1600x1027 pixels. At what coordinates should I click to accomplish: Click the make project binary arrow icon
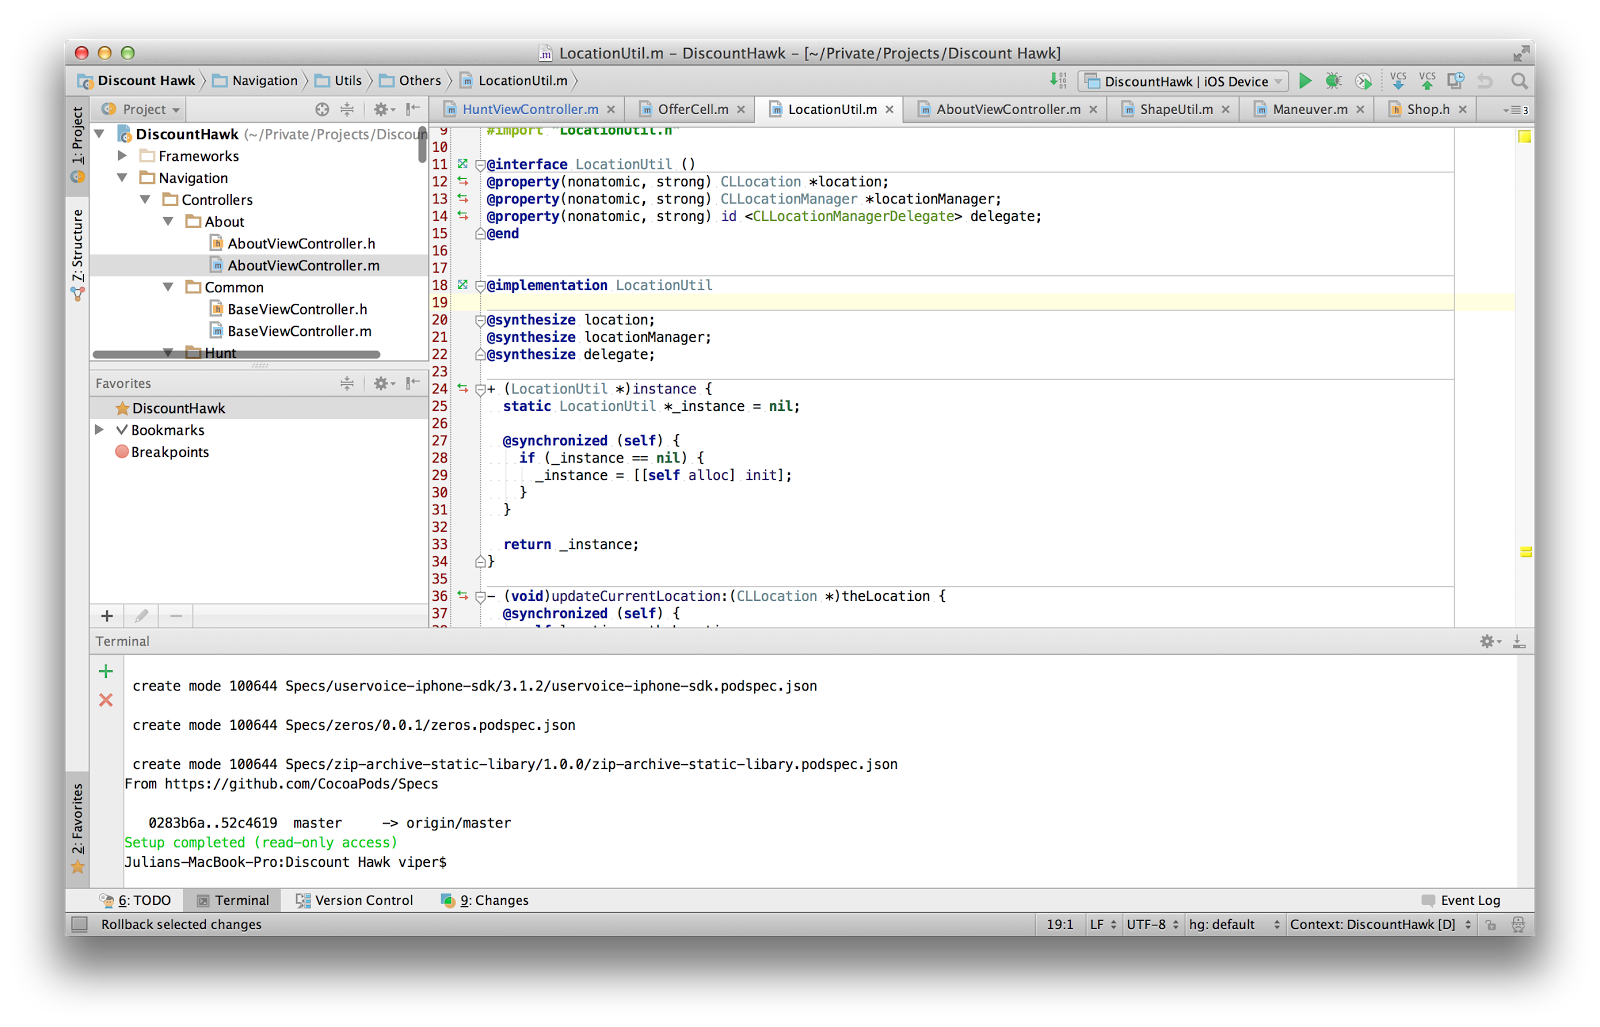(x=1058, y=81)
